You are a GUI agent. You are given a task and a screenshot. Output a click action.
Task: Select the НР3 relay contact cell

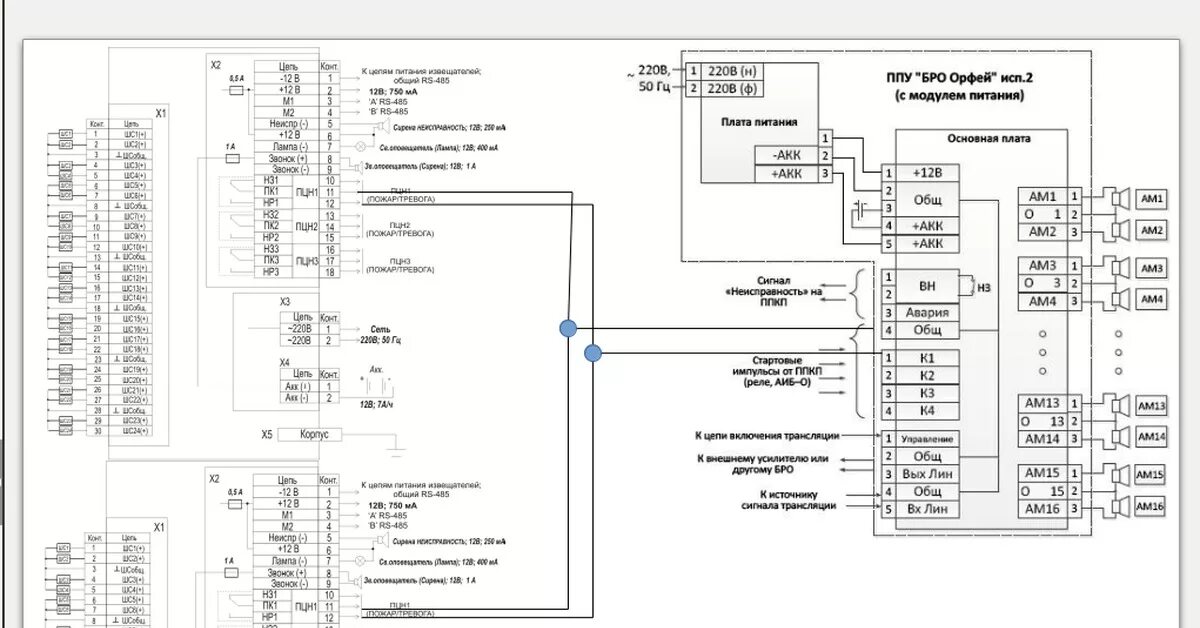tap(271, 272)
